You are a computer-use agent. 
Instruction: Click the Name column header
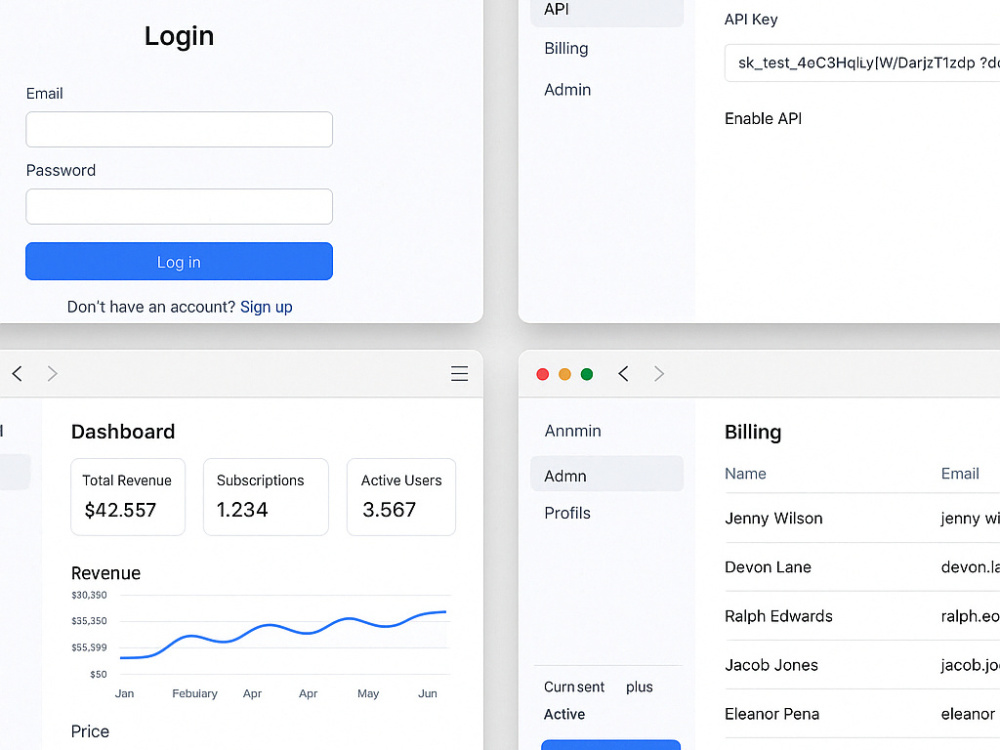[x=745, y=474]
